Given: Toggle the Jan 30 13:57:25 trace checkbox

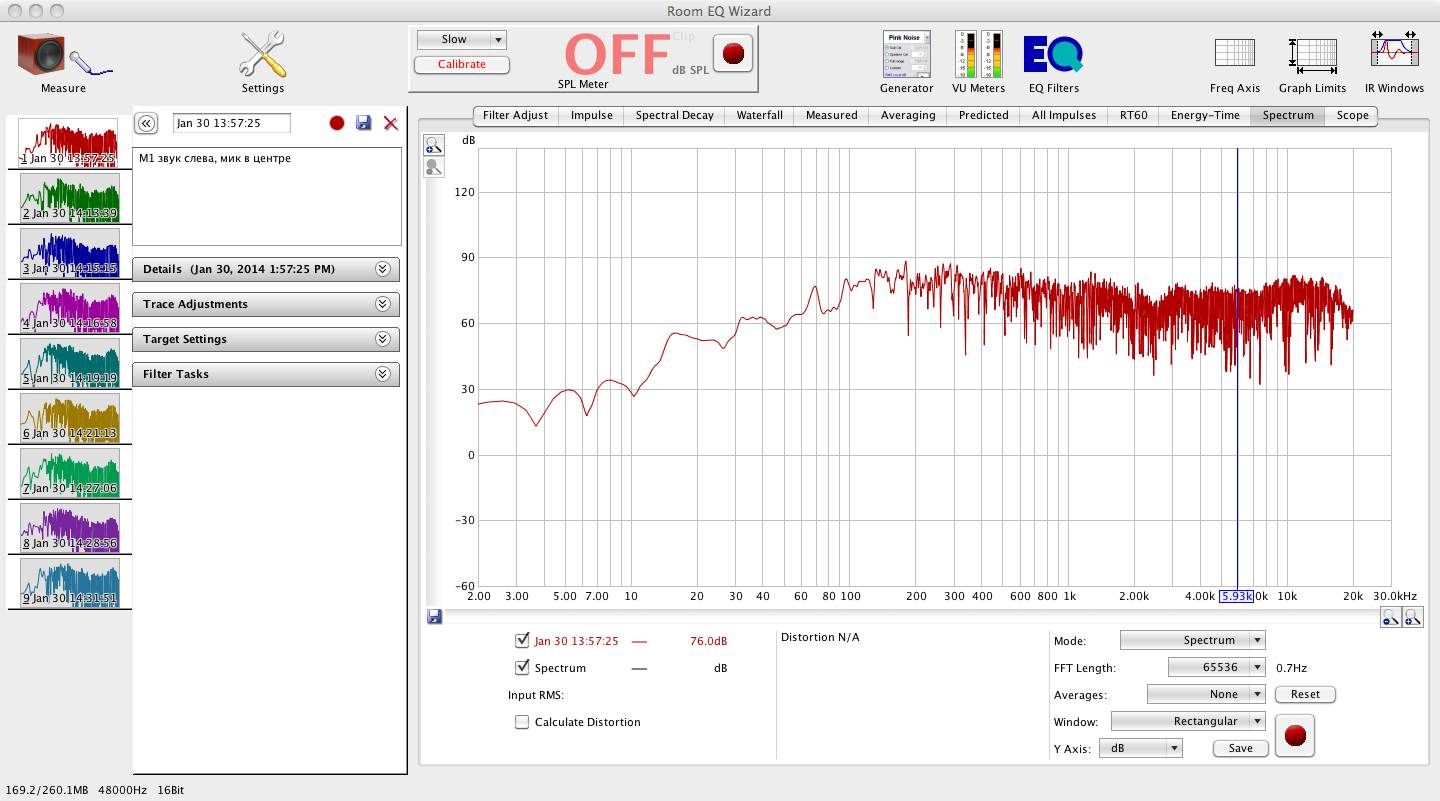Looking at the screenshot, I should click(521, 641).
